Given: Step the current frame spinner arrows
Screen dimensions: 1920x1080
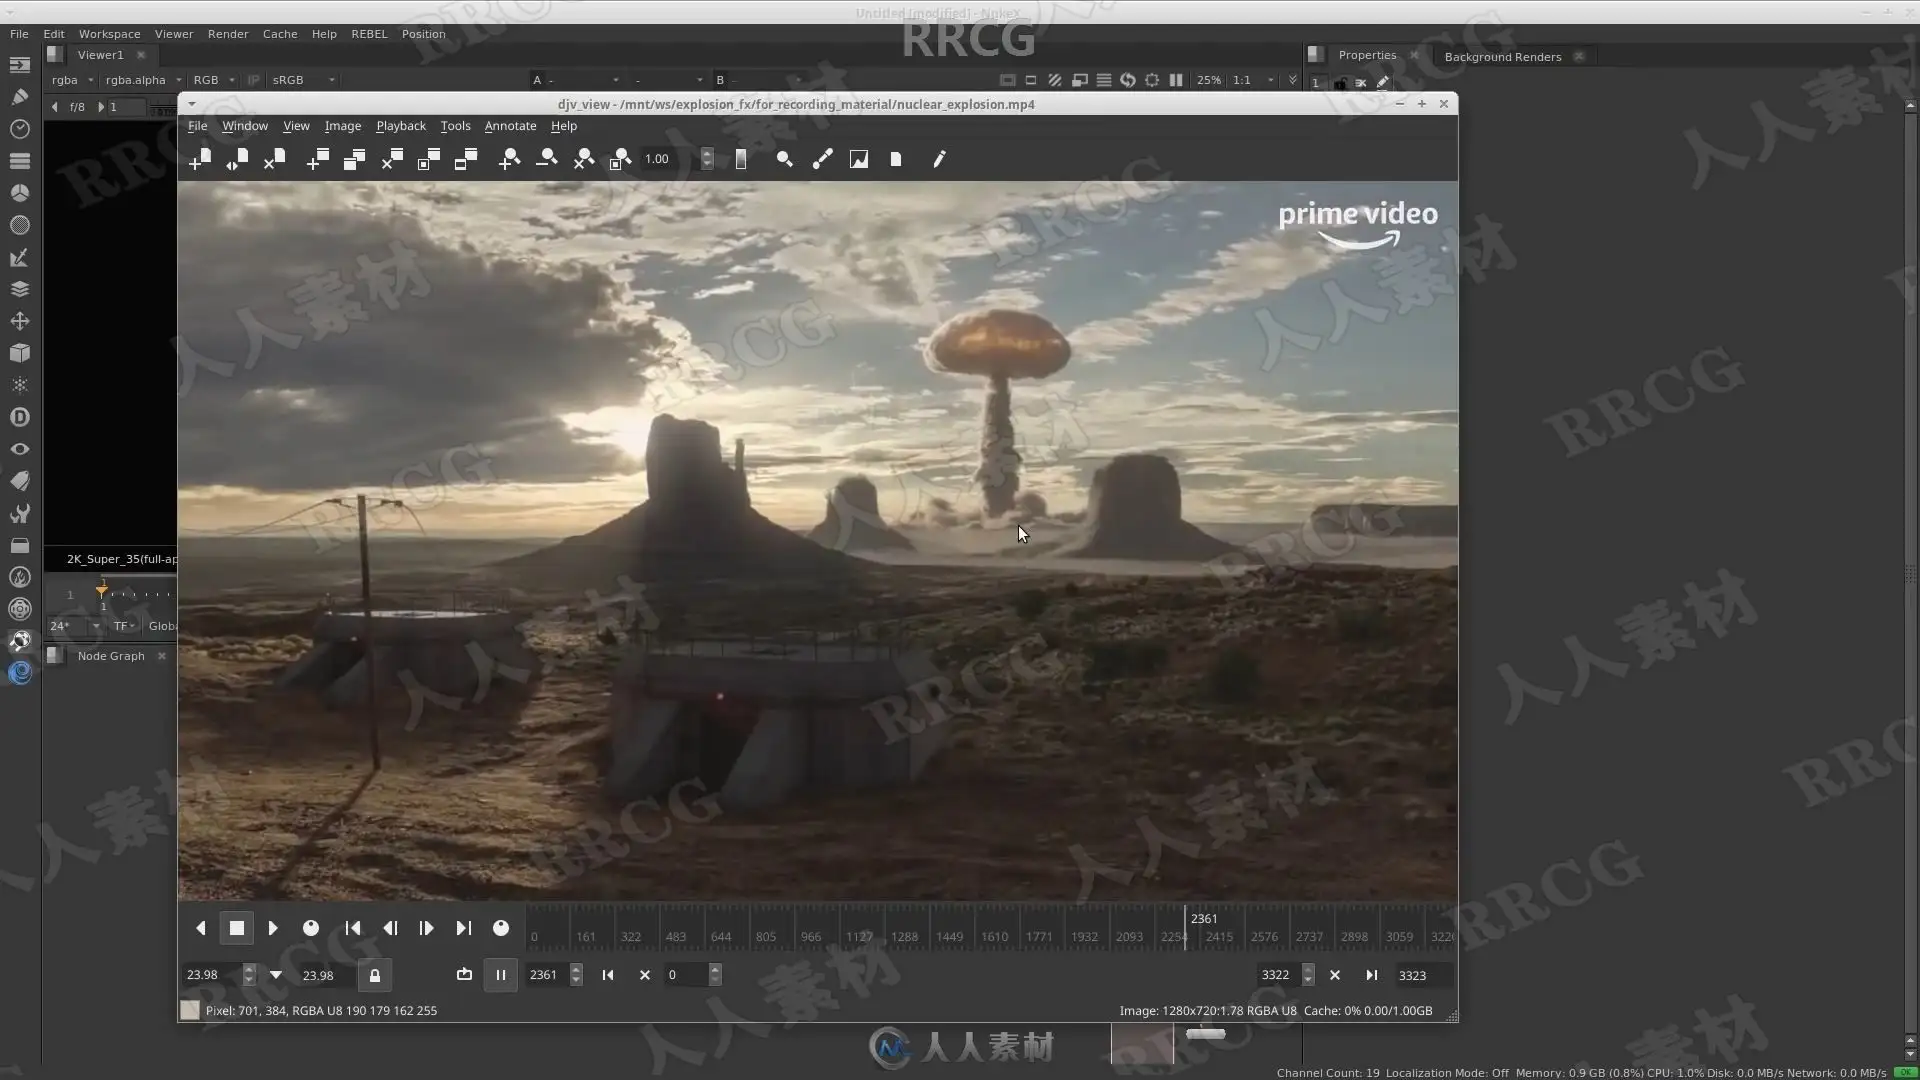Looking at the screenshot, I should tap(576, 975).
